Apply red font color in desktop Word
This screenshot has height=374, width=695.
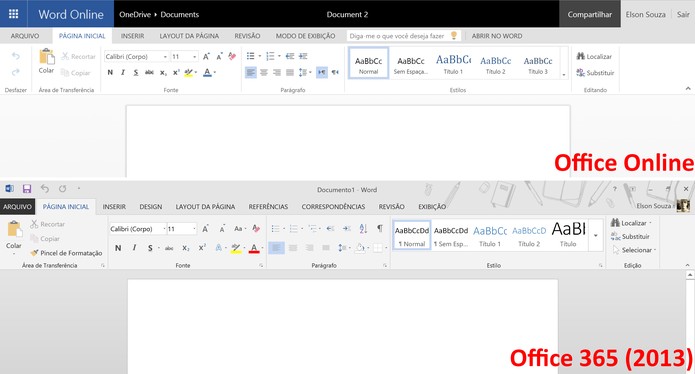(x=254, y=248)
